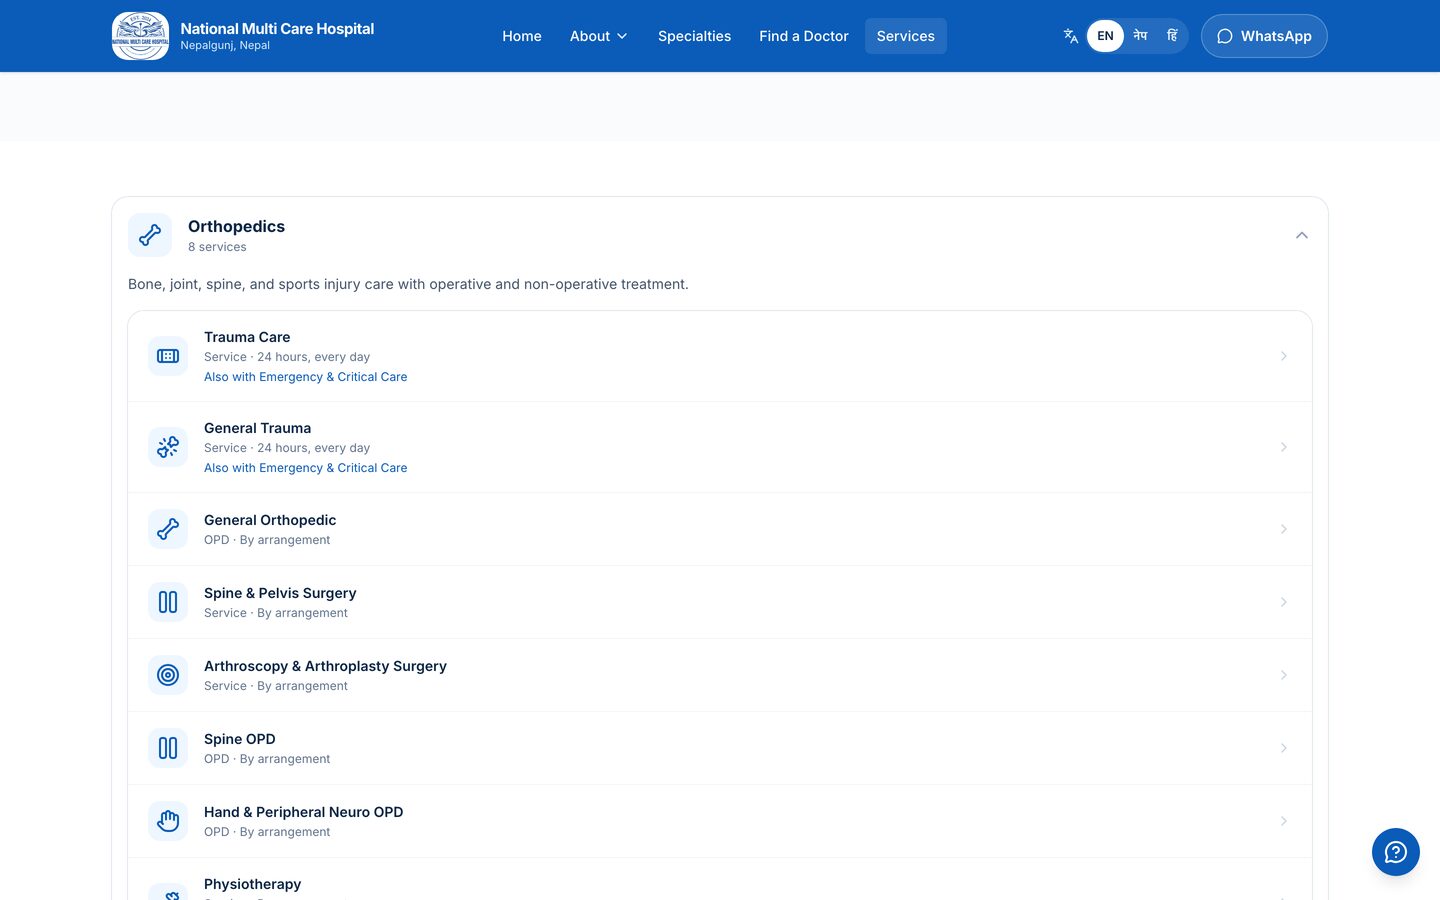Click the '8 services' count text
Viewport: 1440px width, 900px height.
tap(217, 247)
